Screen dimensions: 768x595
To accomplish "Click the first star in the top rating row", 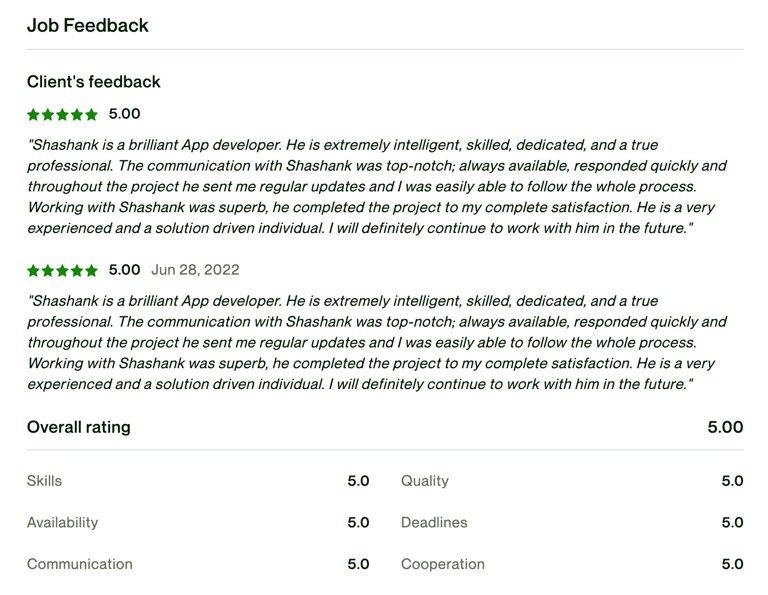I will coord(34,115).
